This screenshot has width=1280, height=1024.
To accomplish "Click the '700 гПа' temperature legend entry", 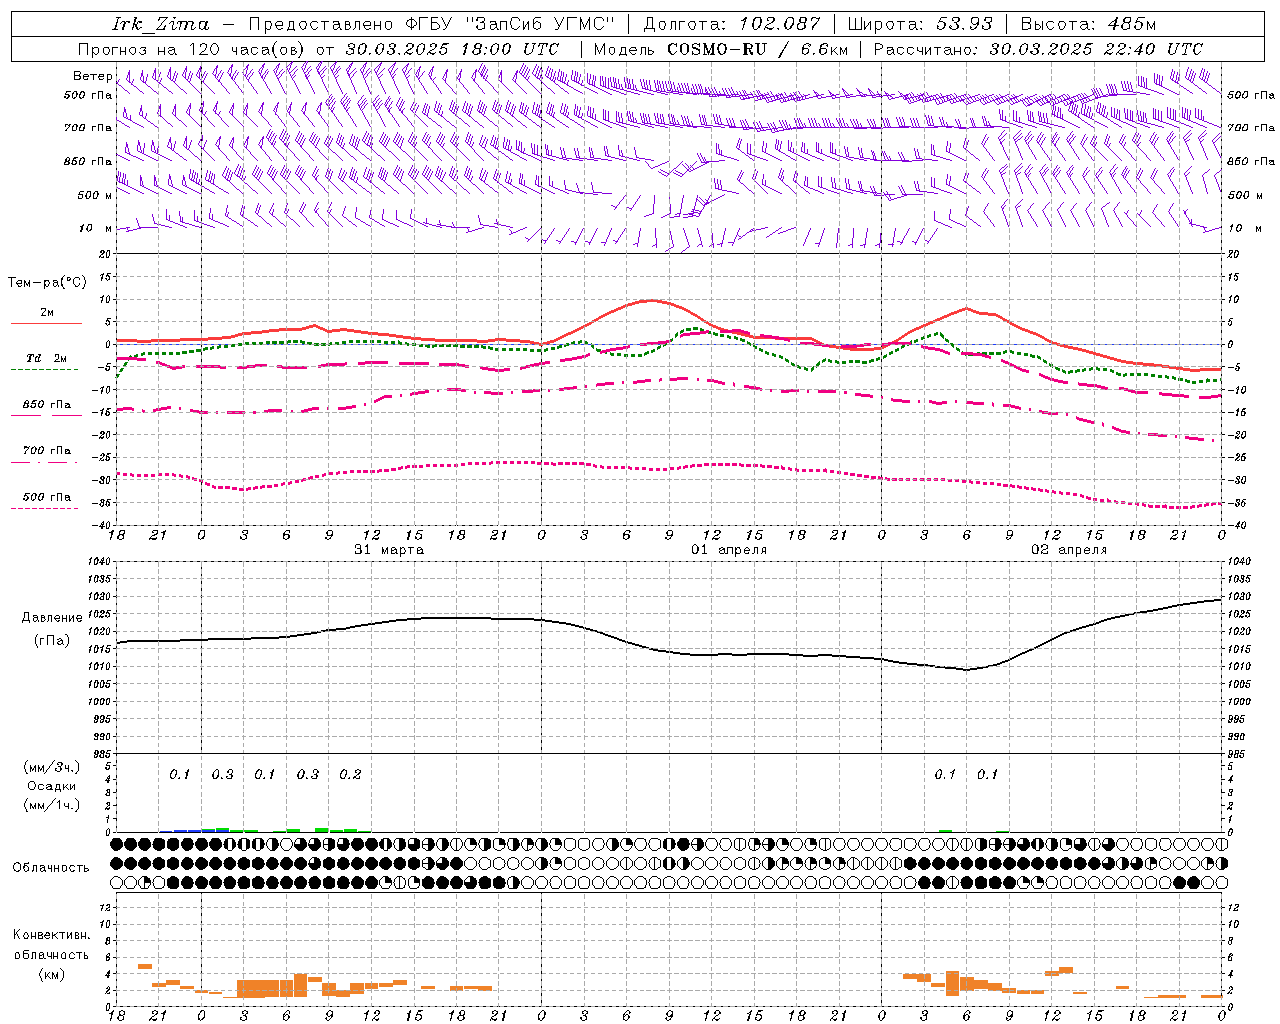I will click(x=46, y=451).
